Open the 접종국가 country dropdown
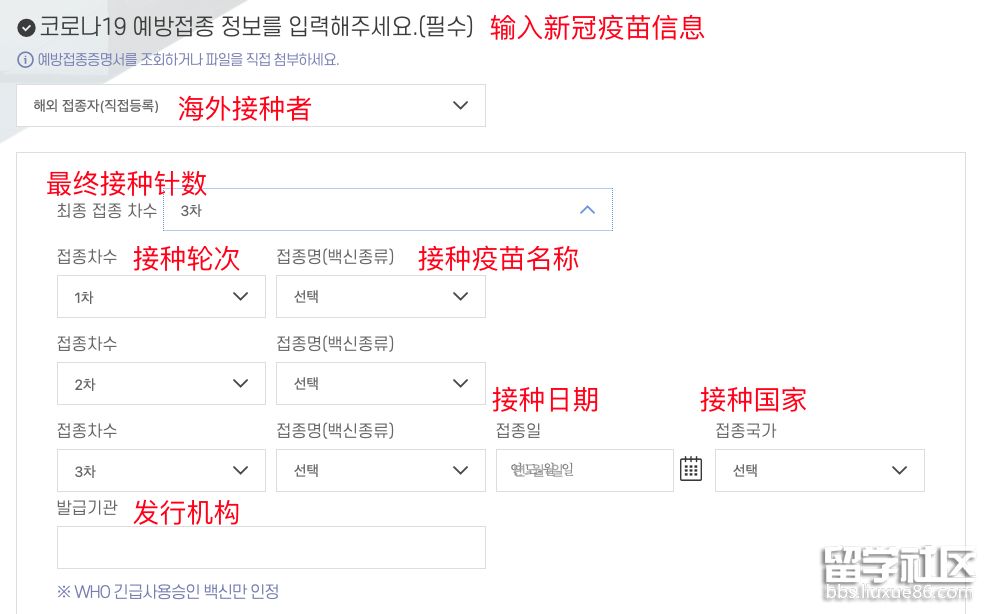Image resolution: width=989 pixels, height=614 pixels. point(819,470)
